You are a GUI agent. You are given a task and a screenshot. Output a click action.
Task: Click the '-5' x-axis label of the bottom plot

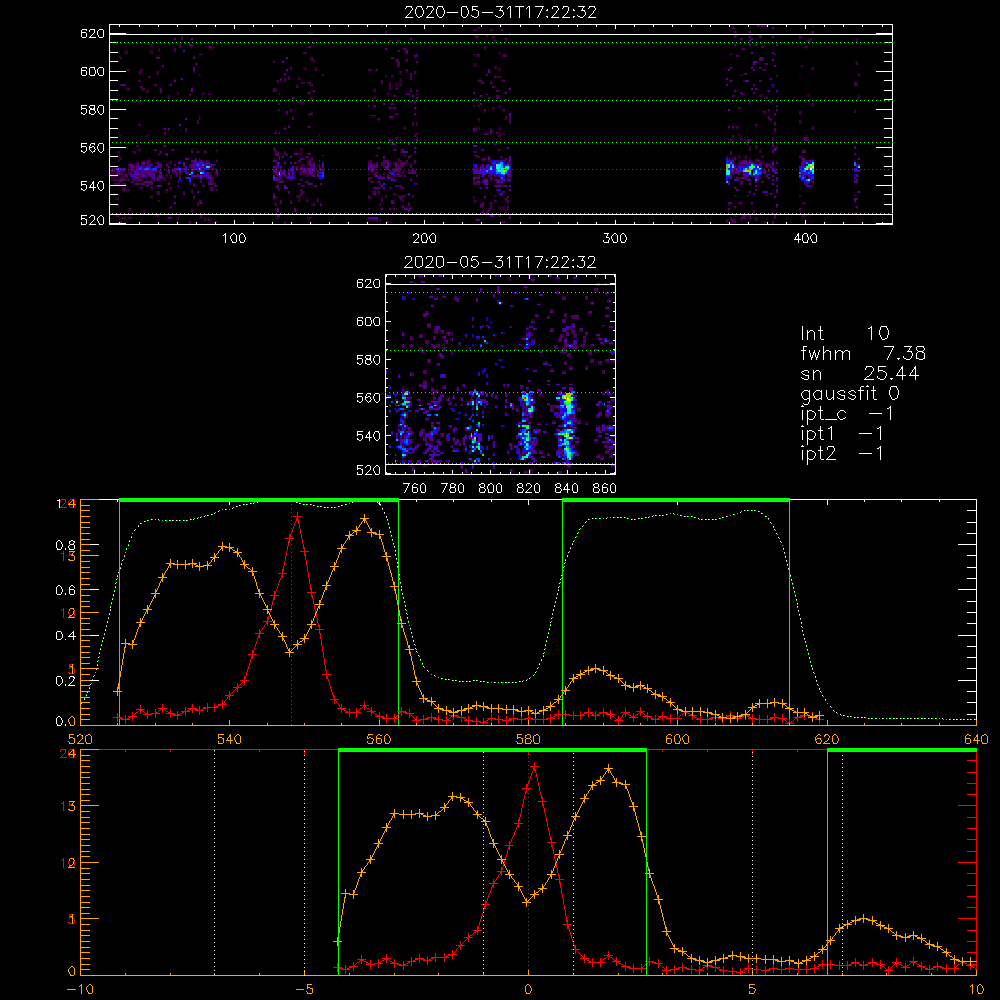click(x=304, y=989)
